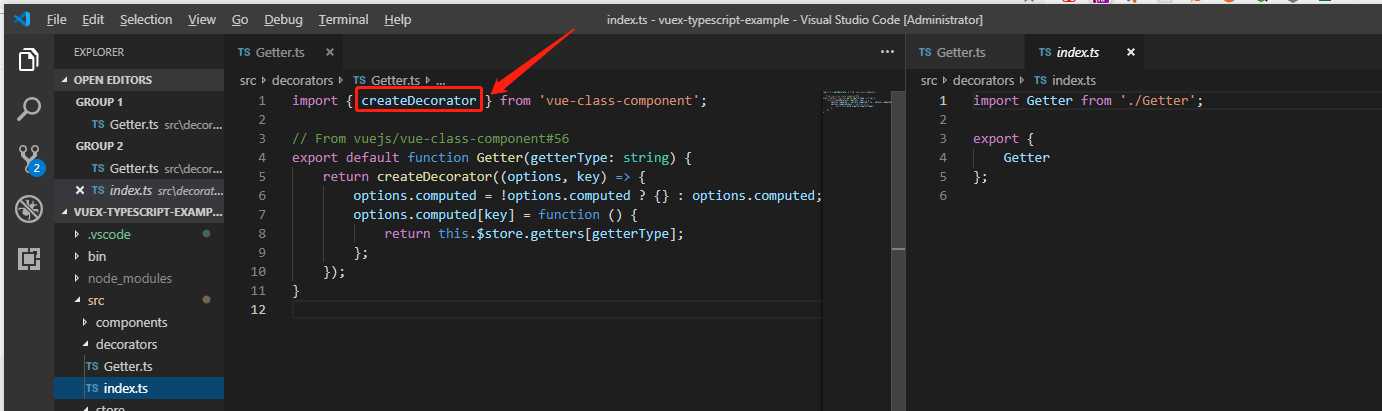Click line number 7 in left editor gutter

262,214
